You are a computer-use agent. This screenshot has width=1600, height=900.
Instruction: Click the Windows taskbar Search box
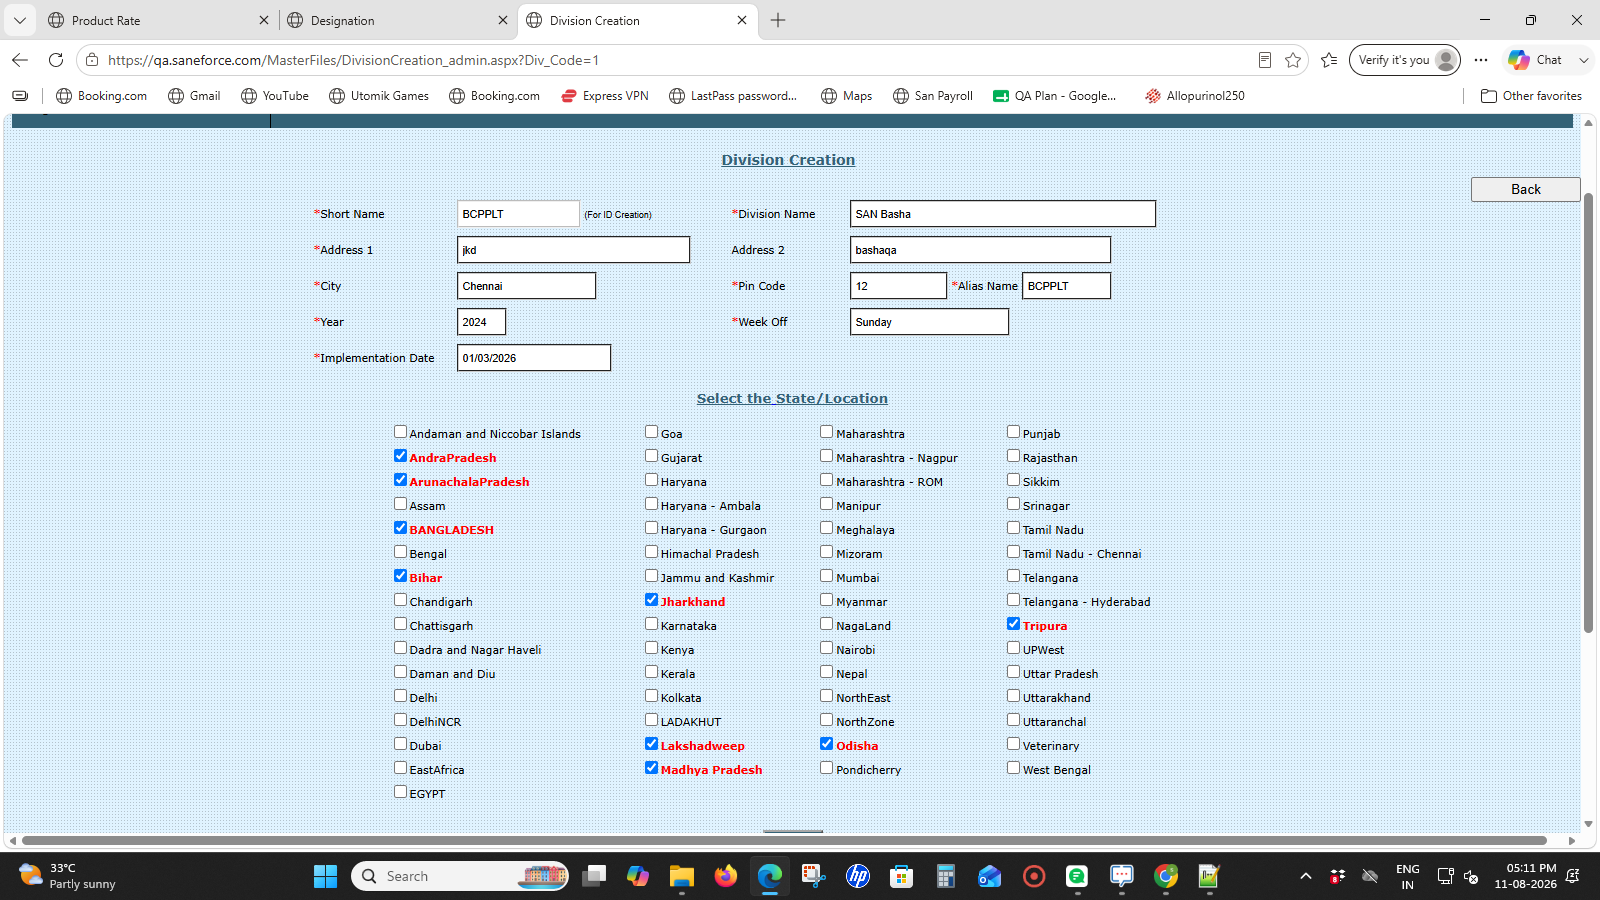(460, 876)
